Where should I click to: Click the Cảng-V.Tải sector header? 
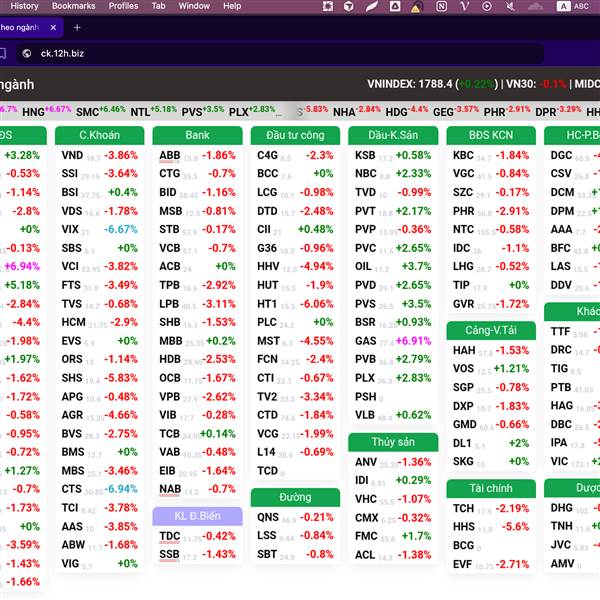(491, 330)
